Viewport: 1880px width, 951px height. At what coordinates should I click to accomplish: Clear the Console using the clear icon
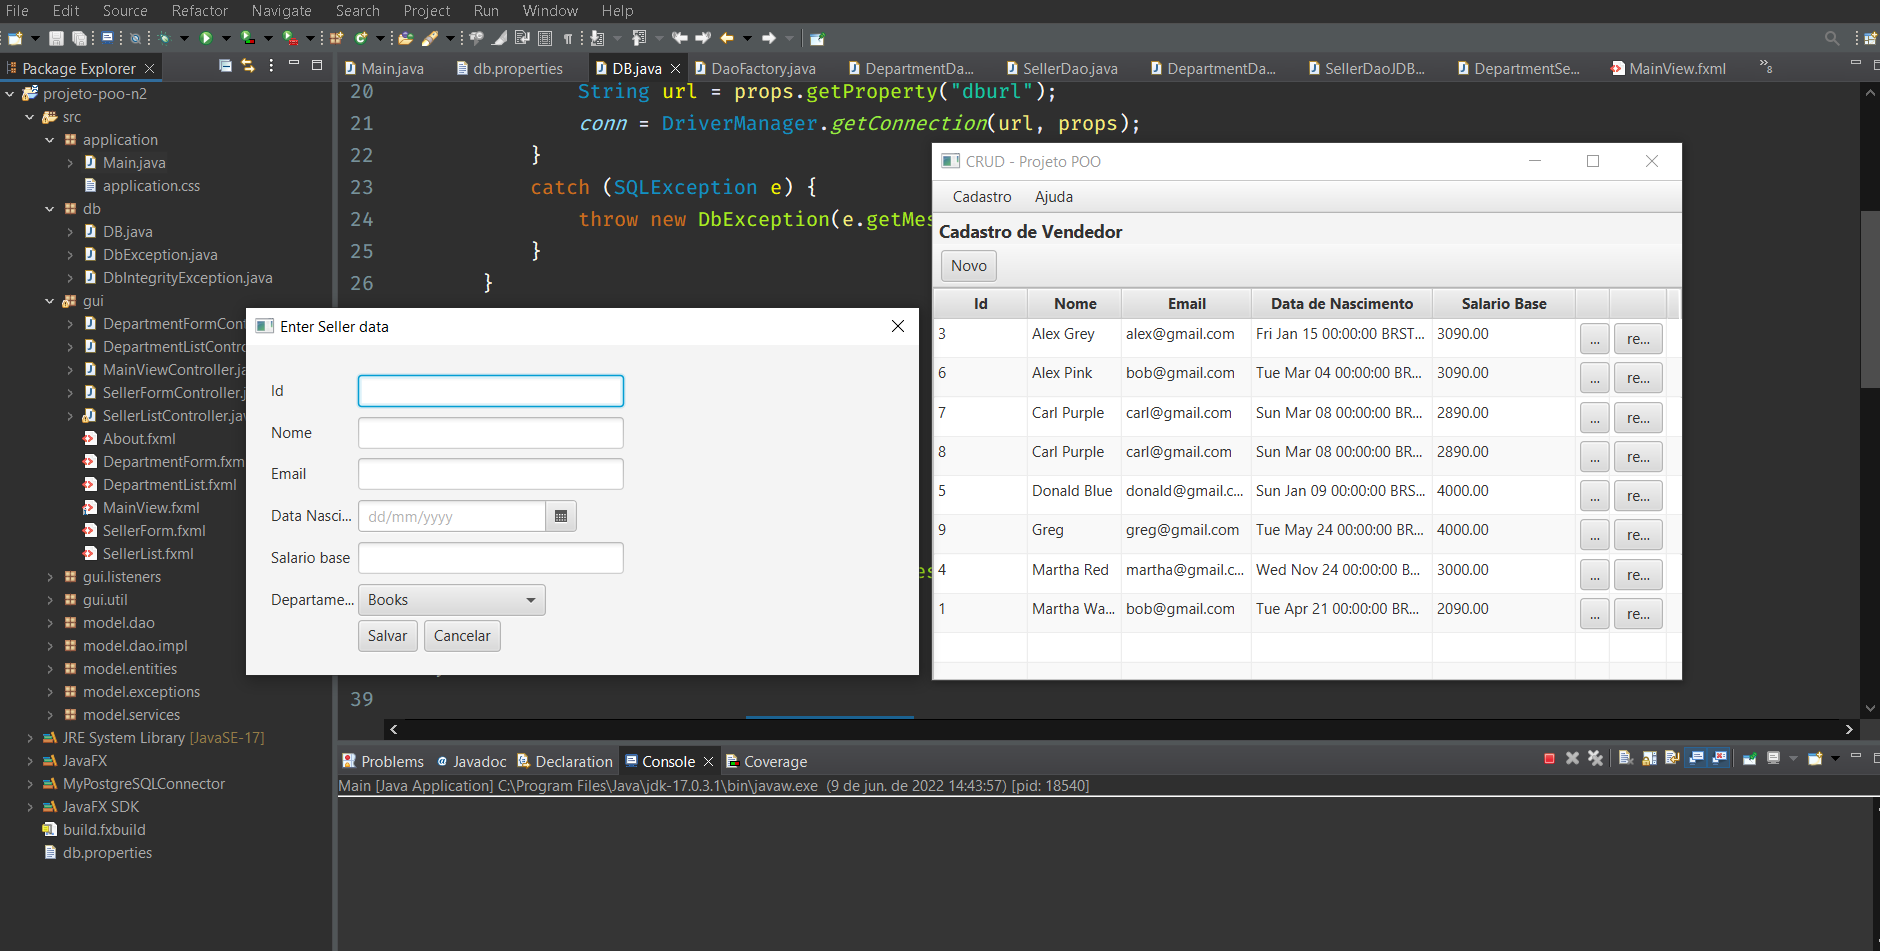[1625, 758]
